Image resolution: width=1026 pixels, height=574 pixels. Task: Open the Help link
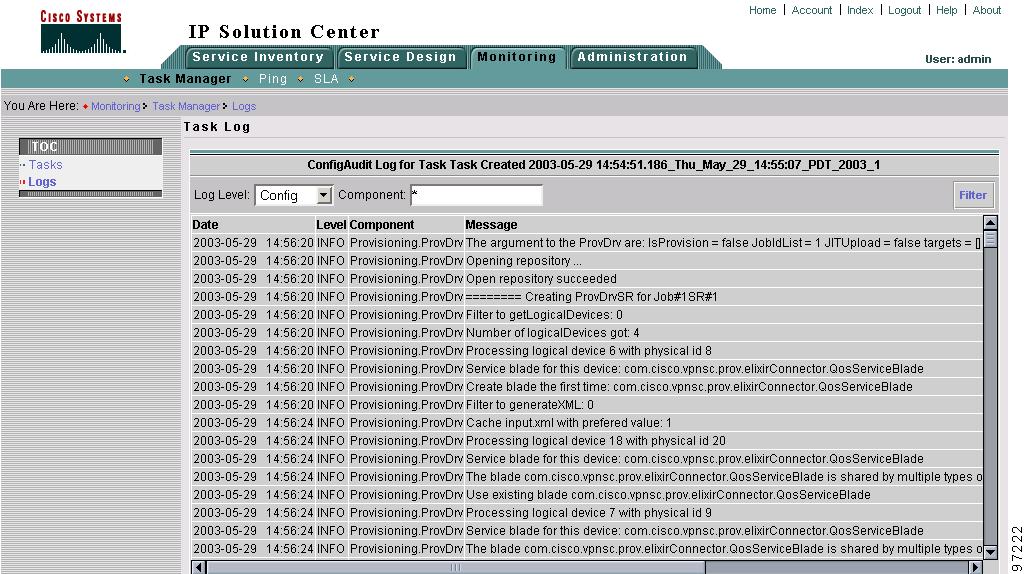pyautogui.click(x=946, y=10)
